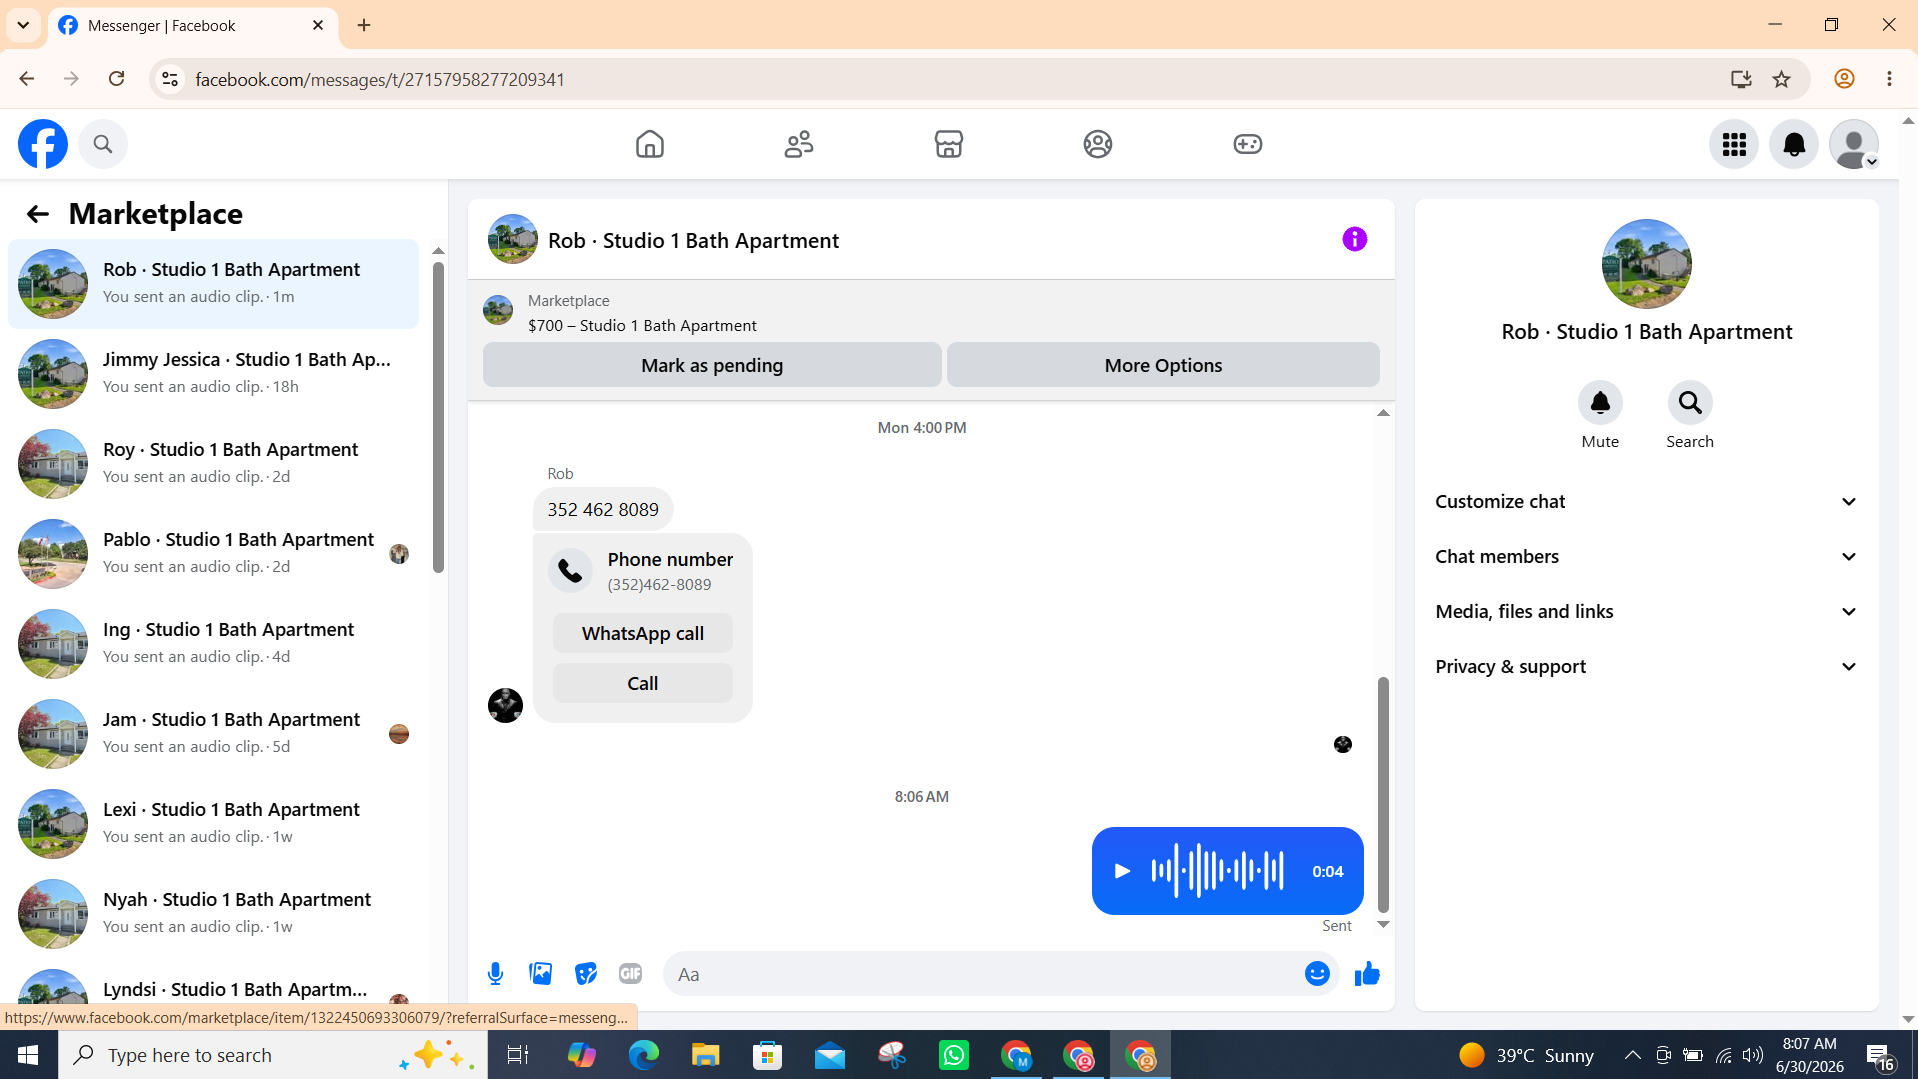Open WhatsApp from the taskbar

click(x=954, y=1055)
